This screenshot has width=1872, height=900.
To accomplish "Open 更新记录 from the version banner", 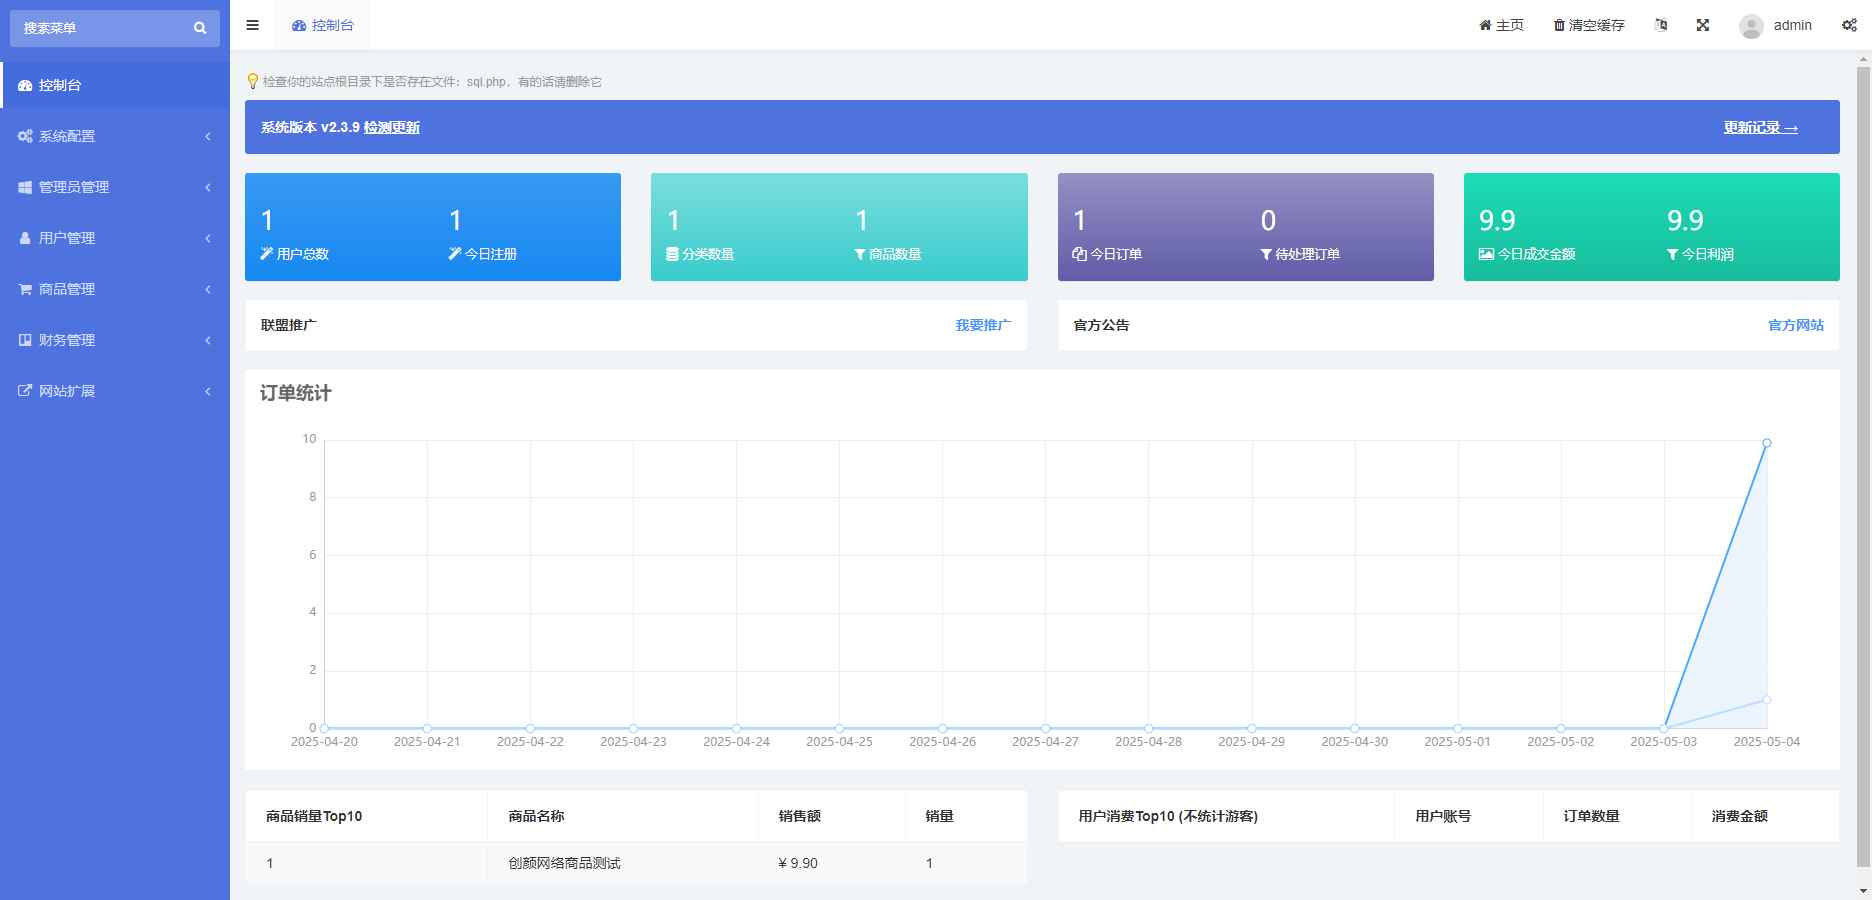I will [x=1759, y=127].
